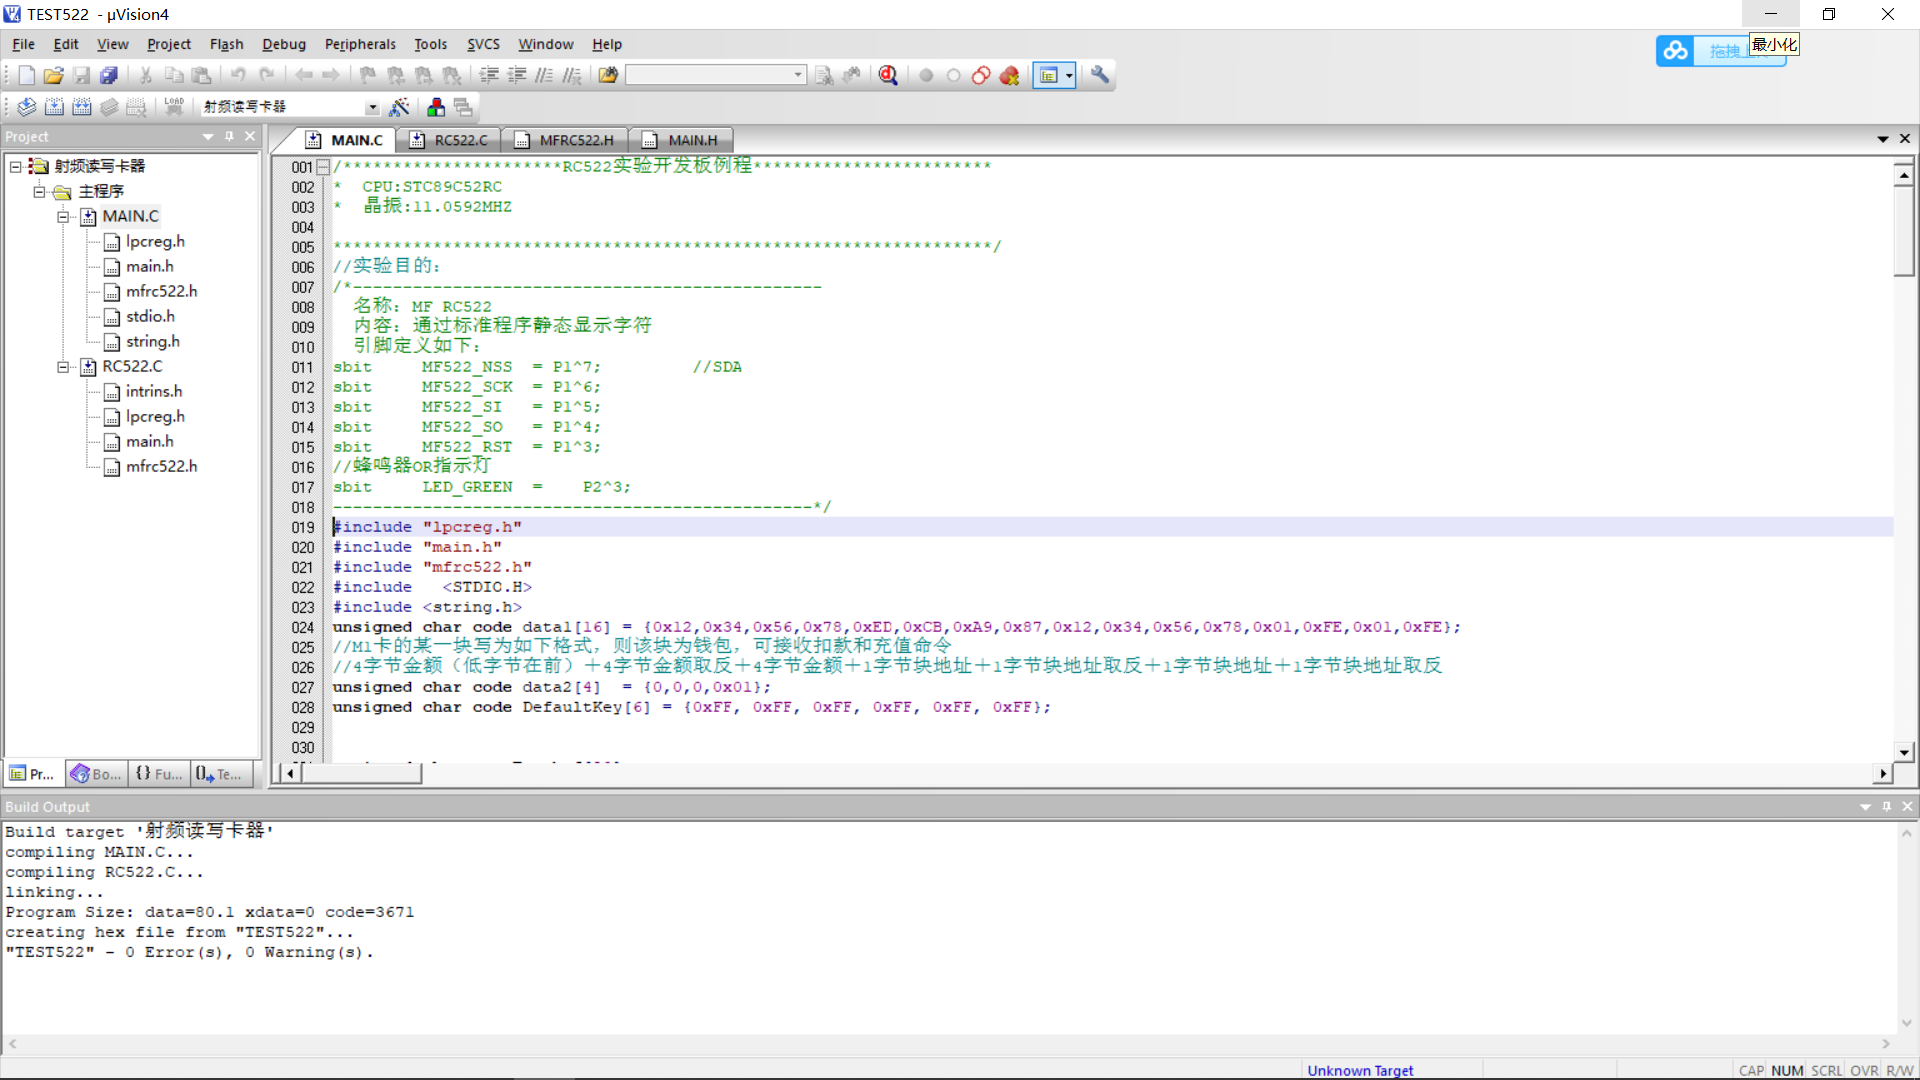1920x1080 pixels.
Task: Open the Configuration wrench icon
Action: [x=1100, y=75]
